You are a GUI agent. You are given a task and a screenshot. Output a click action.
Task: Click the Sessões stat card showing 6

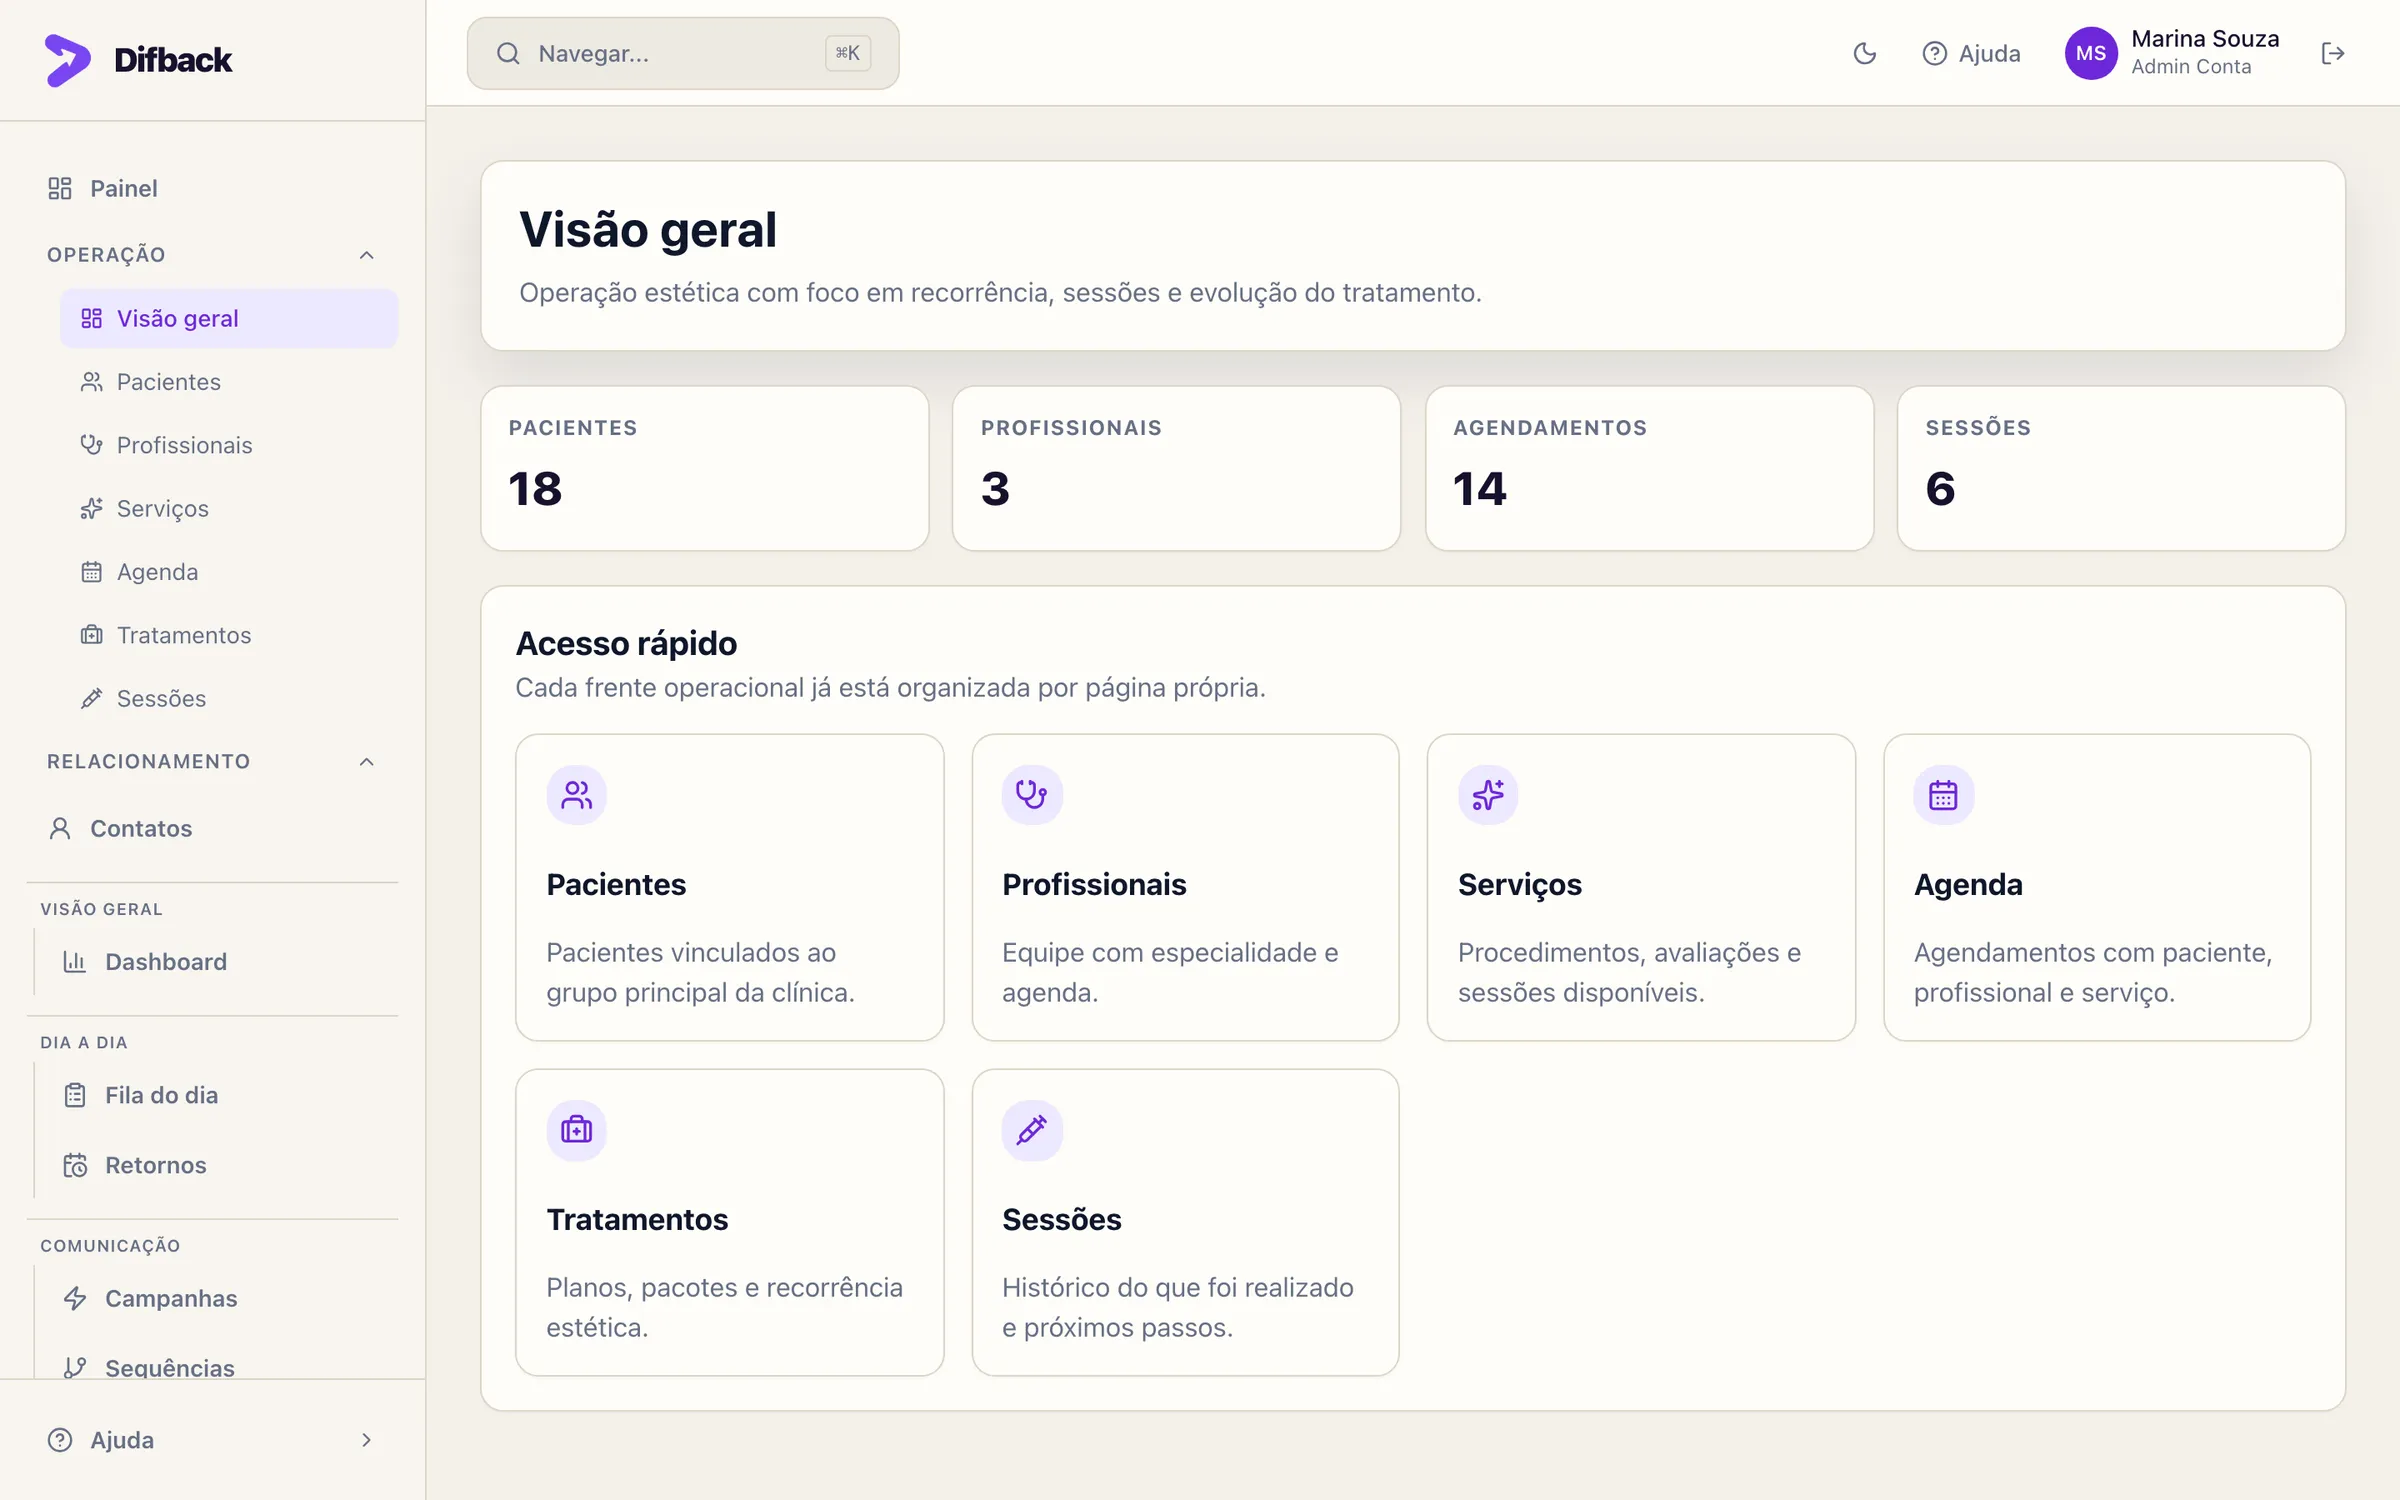click(2121, 468)
